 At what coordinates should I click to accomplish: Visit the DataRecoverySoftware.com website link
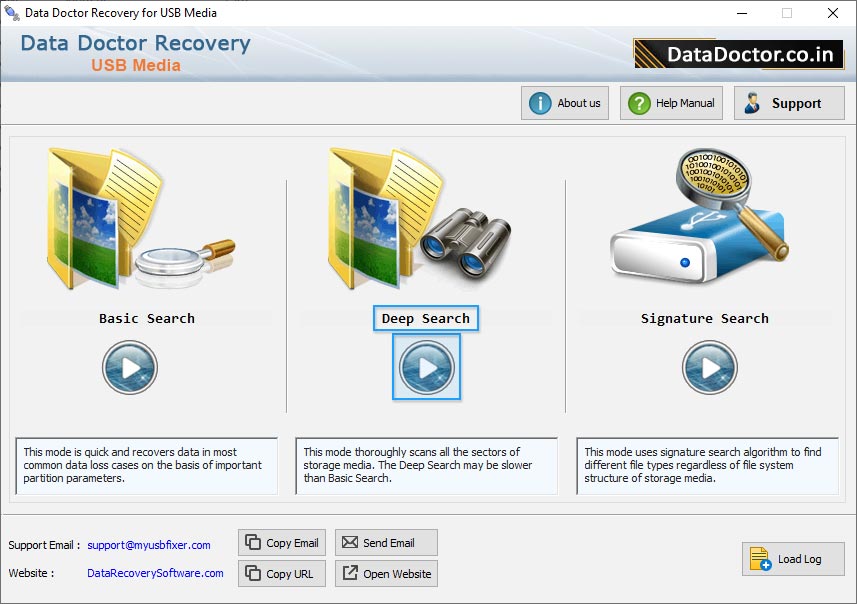(x=155, y=573)
